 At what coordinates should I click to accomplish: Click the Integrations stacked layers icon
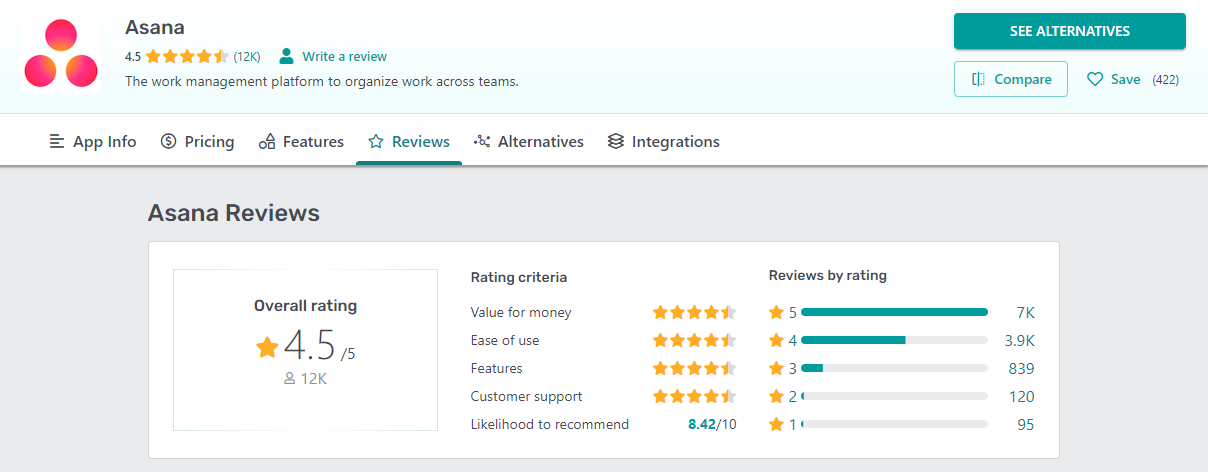pos(616,142)
